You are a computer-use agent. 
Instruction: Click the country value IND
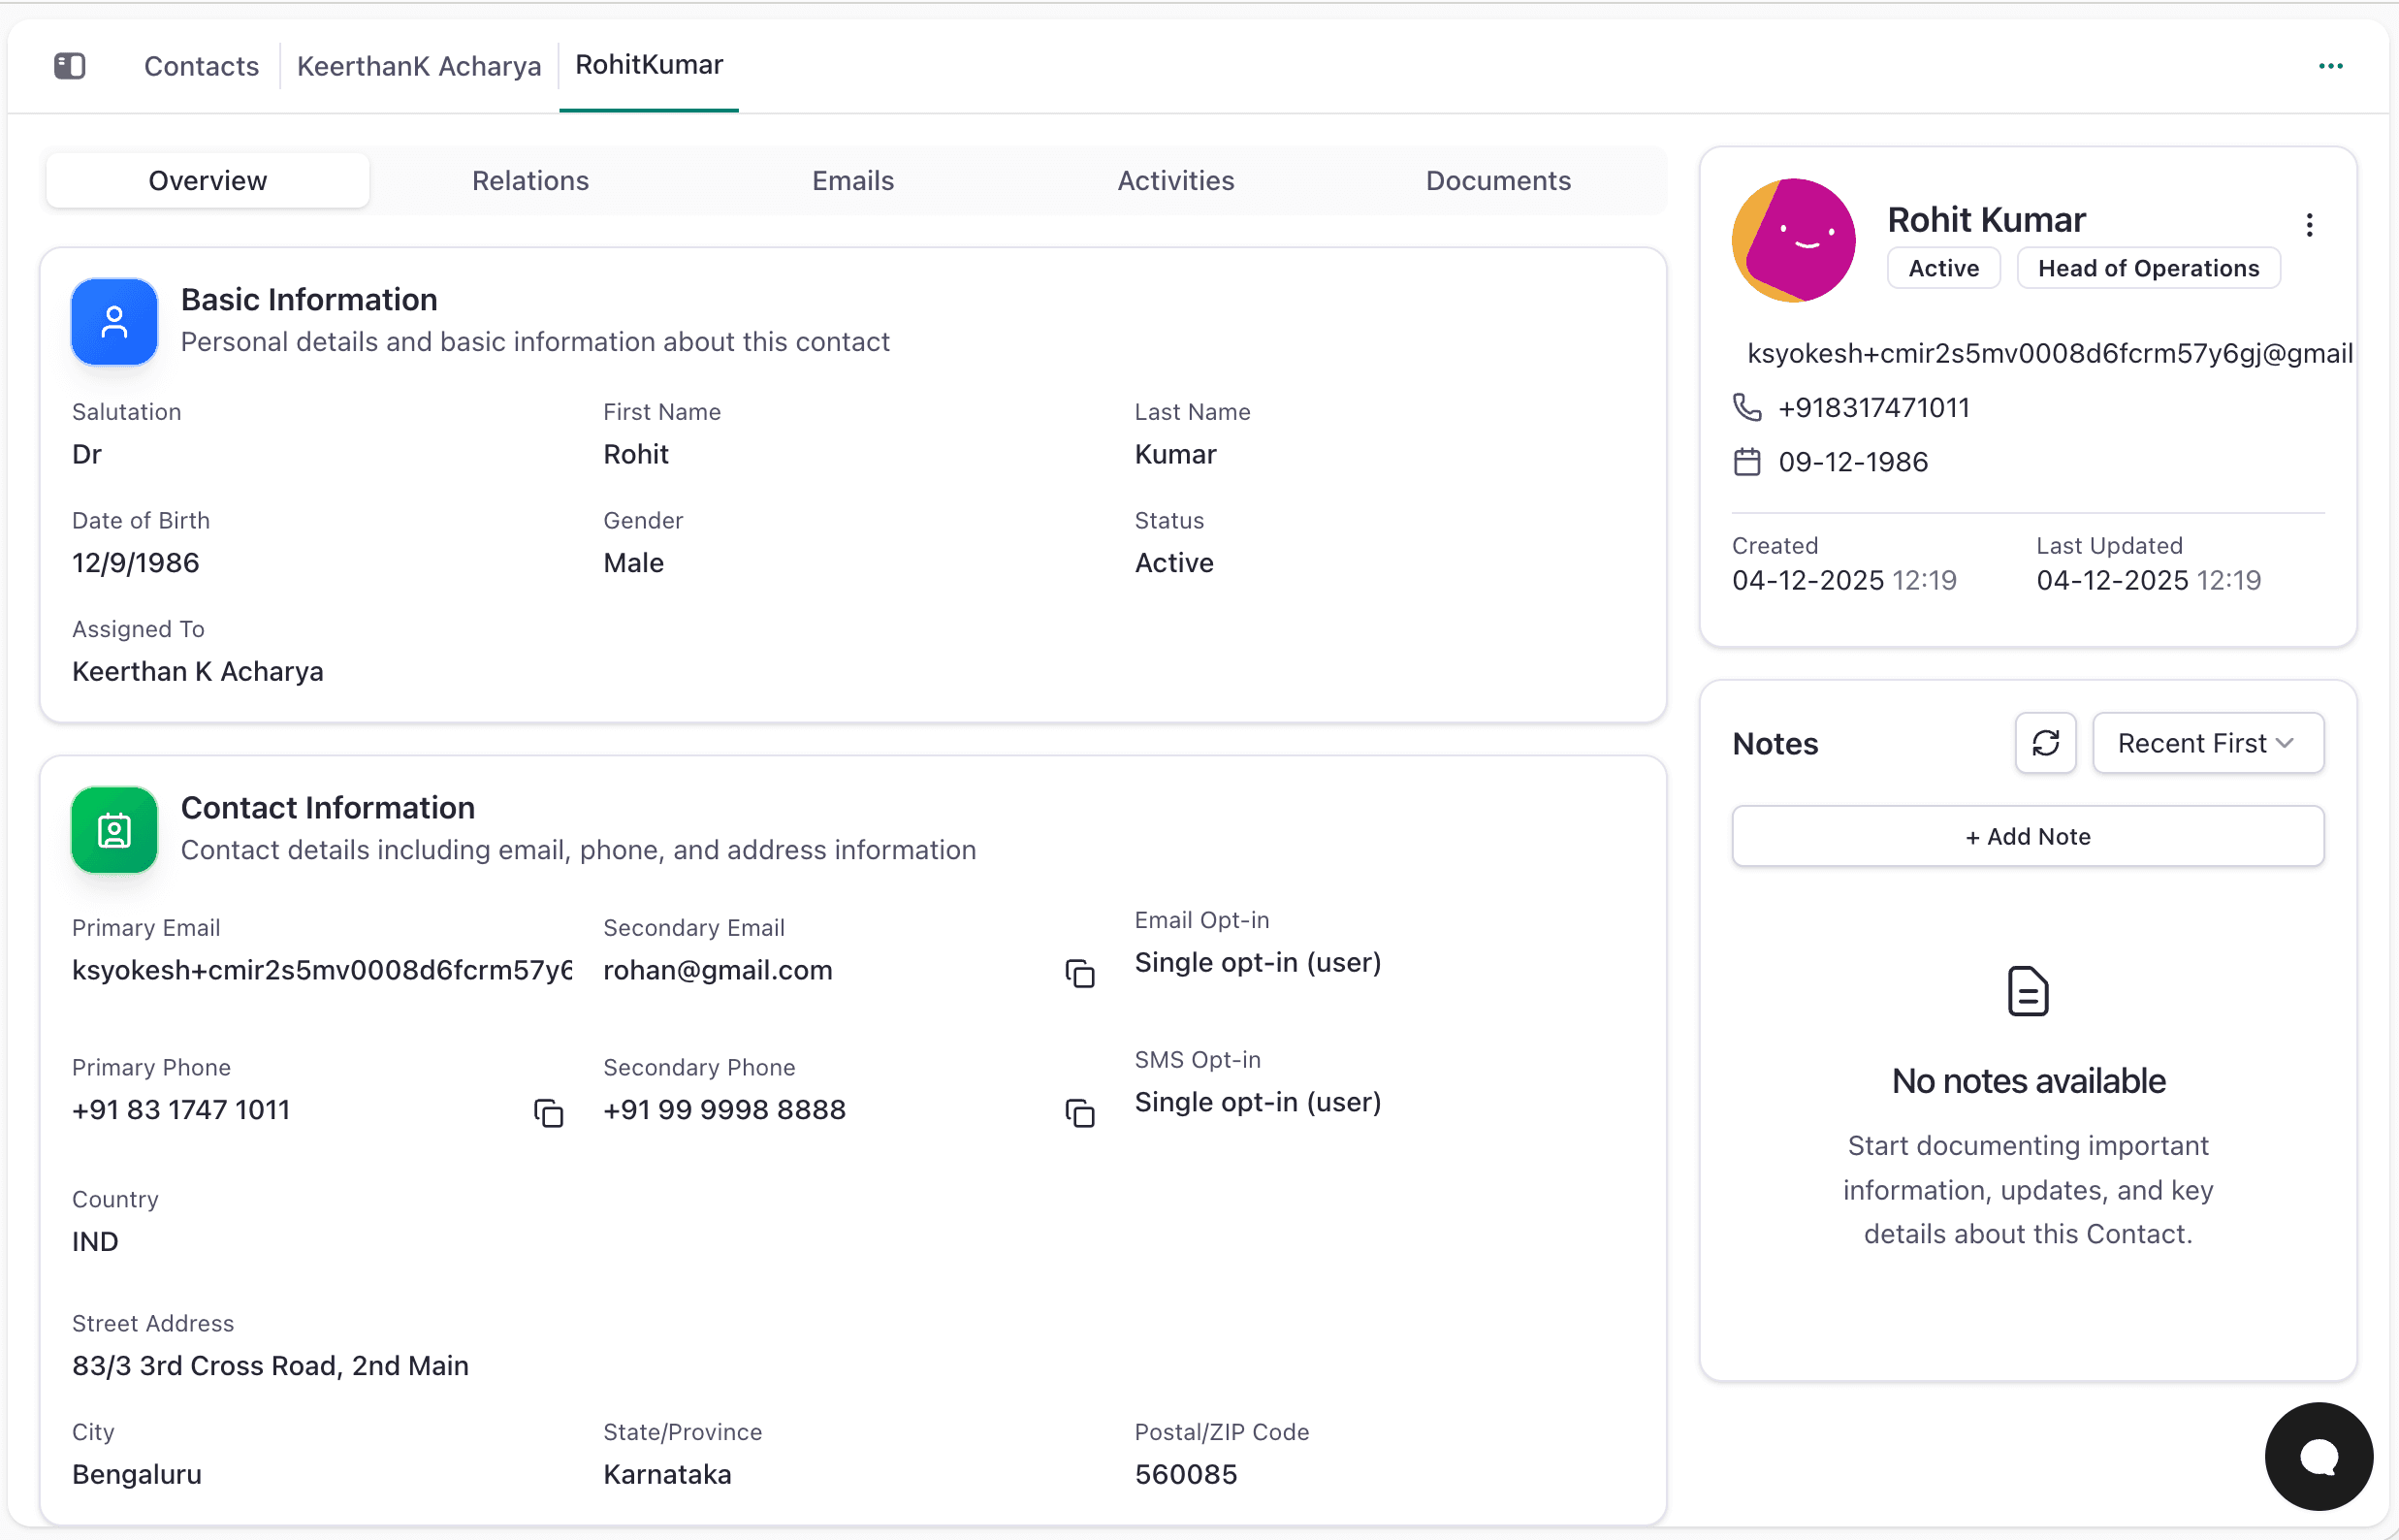click(95, 1241)
